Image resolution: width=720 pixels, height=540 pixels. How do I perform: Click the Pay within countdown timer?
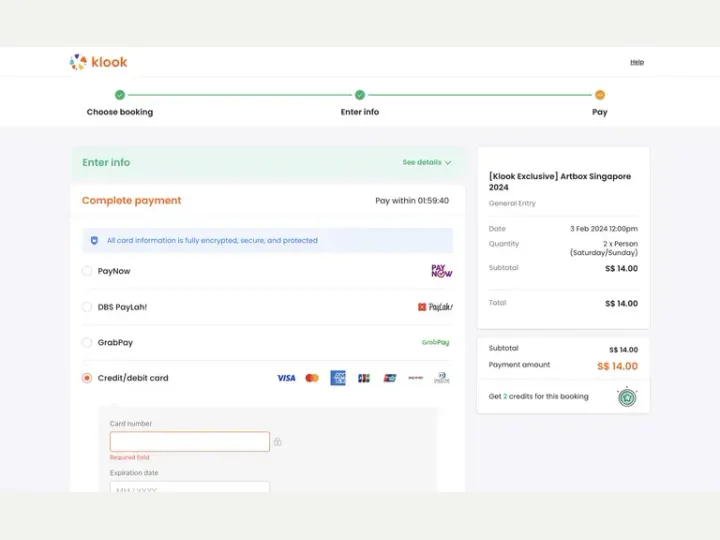coord(412,201)
